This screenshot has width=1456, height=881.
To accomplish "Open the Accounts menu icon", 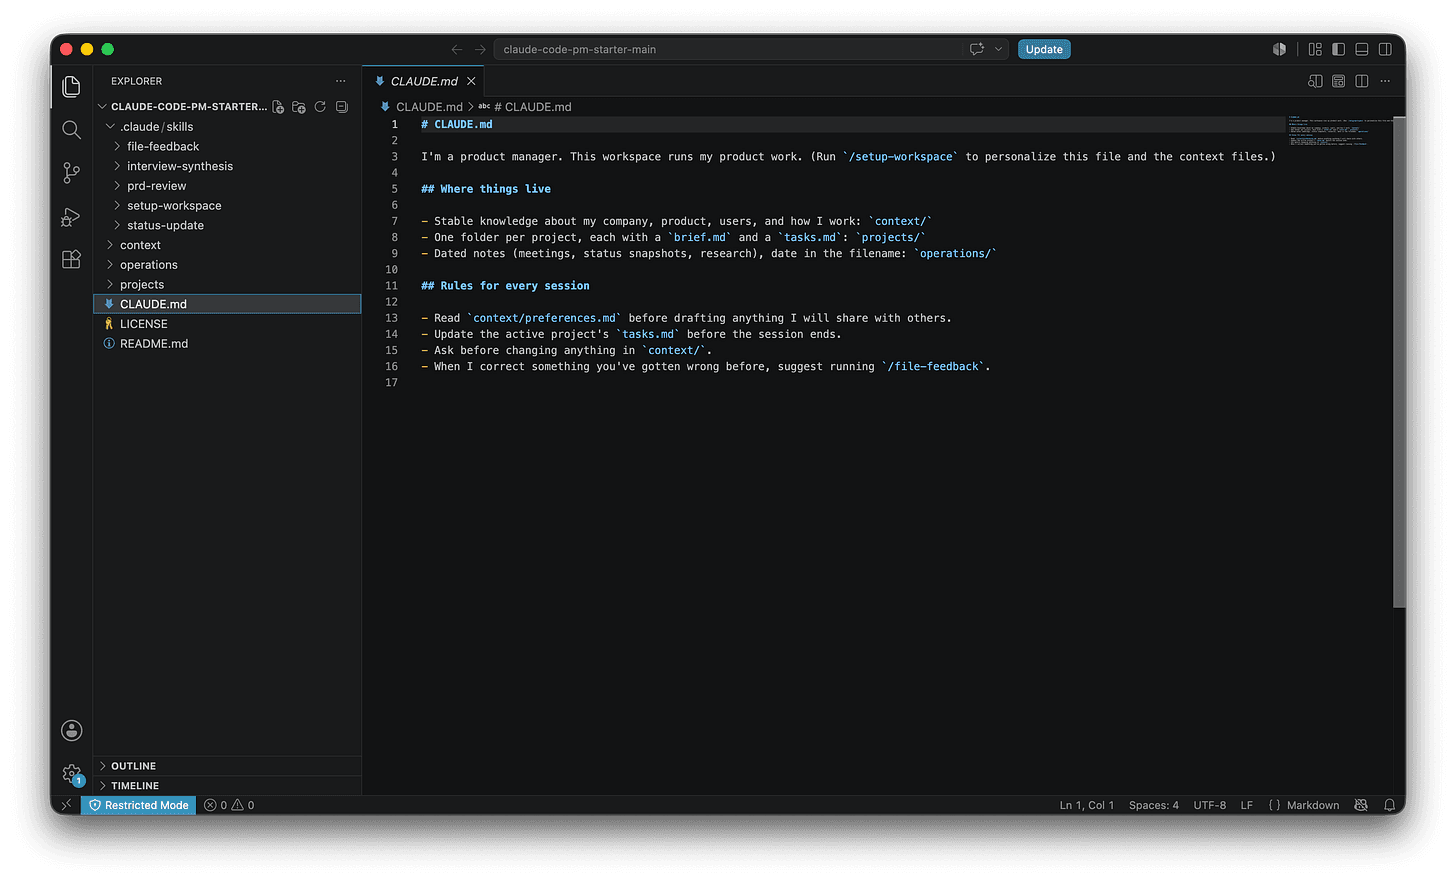I will [71, 731].
